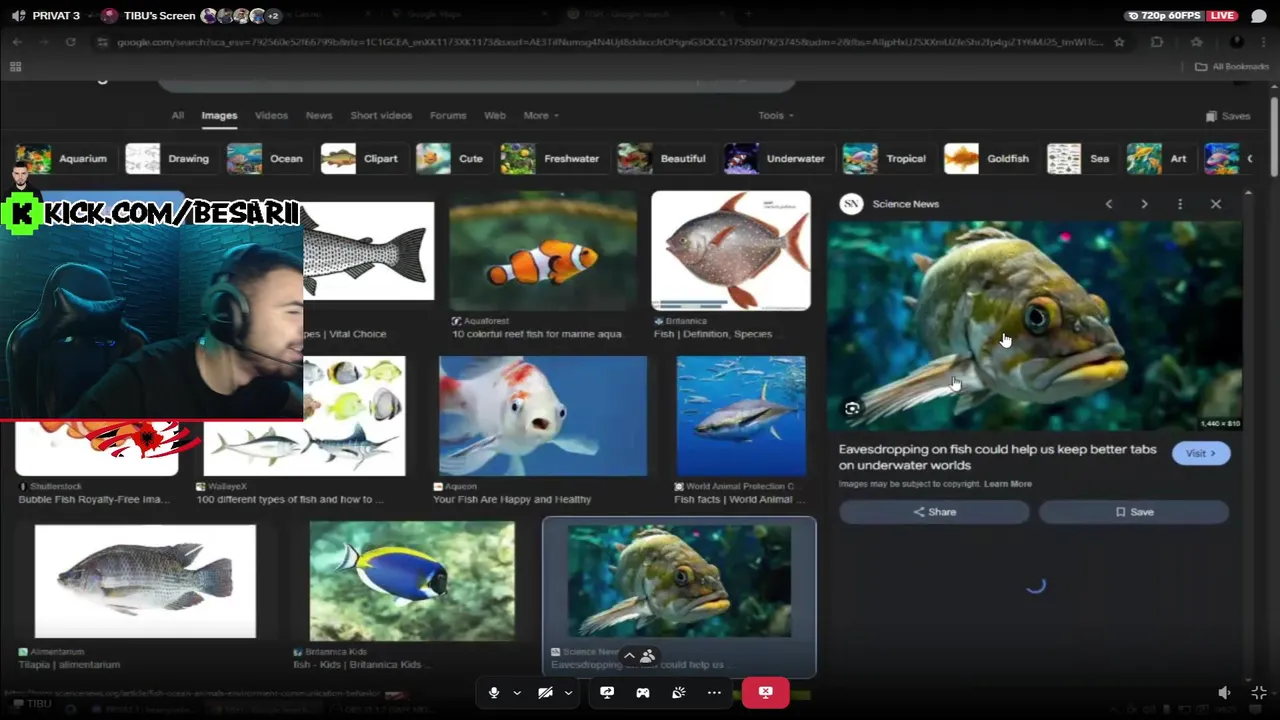The width and height of the screenshot is (1280, 720).
Task: Open the All Bookmarks folder
Action: coord(1232,67)
